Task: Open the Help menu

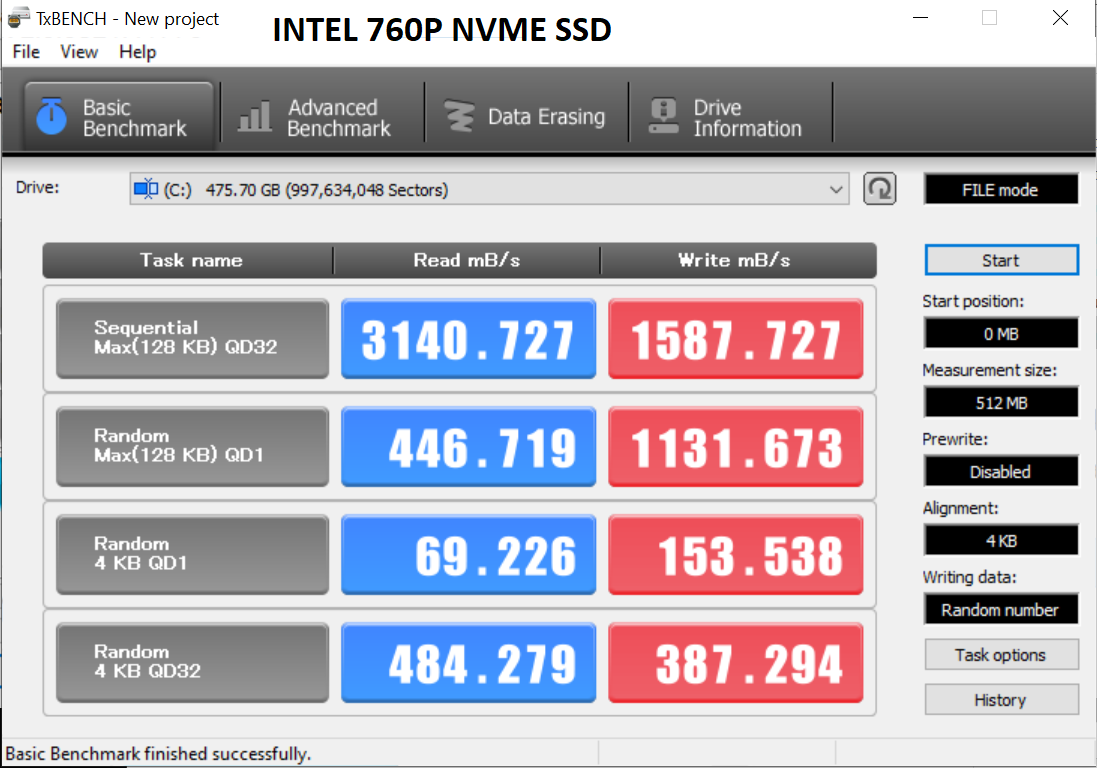Action: click(137, 52)
